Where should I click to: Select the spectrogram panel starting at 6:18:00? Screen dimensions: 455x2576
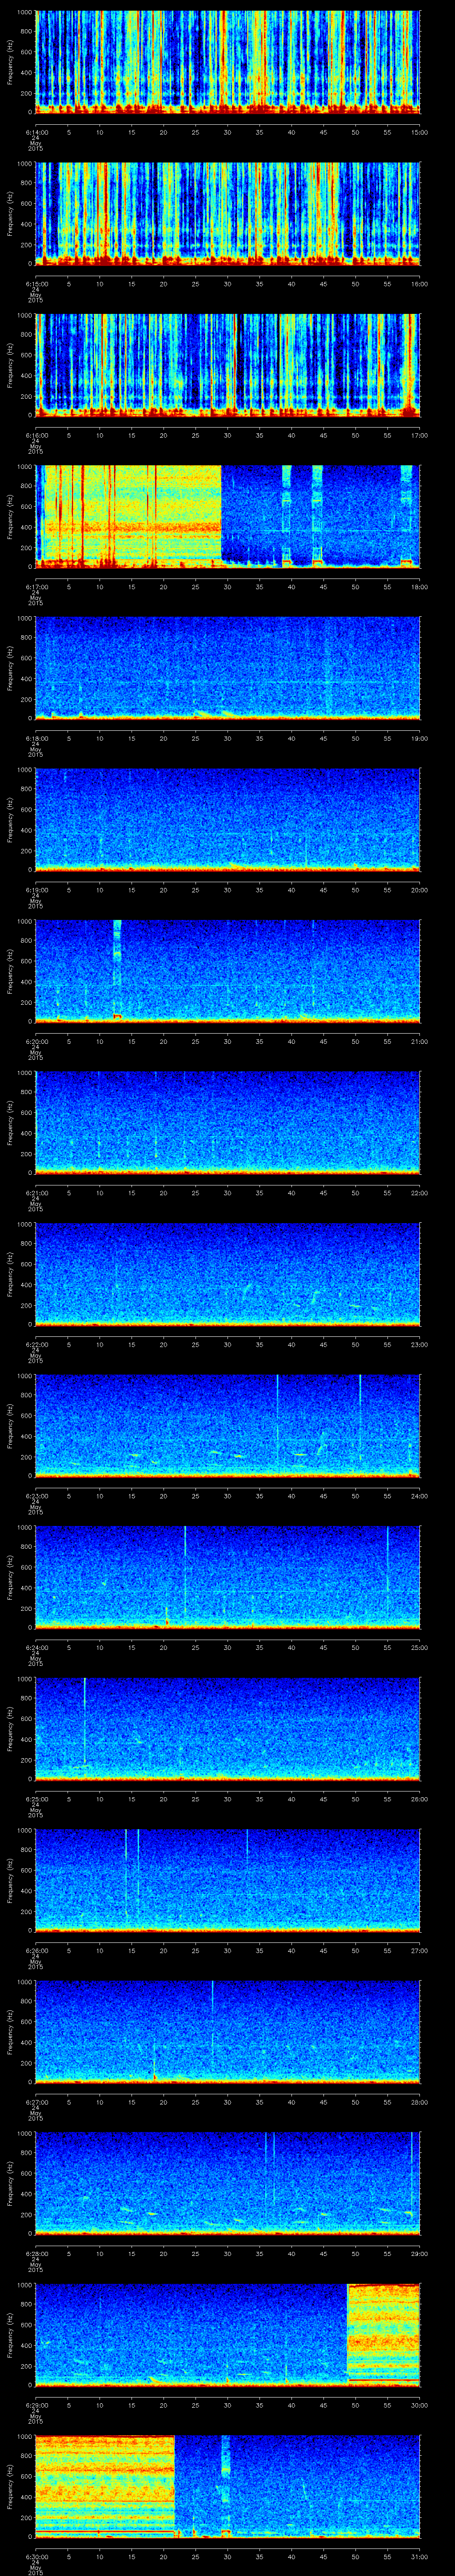tap(228, 668)
